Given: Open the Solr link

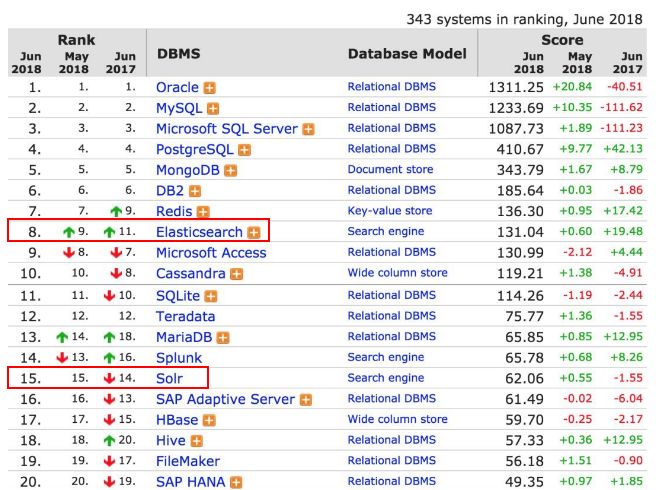Looking at the screenshot, I should tap(169, 378).
